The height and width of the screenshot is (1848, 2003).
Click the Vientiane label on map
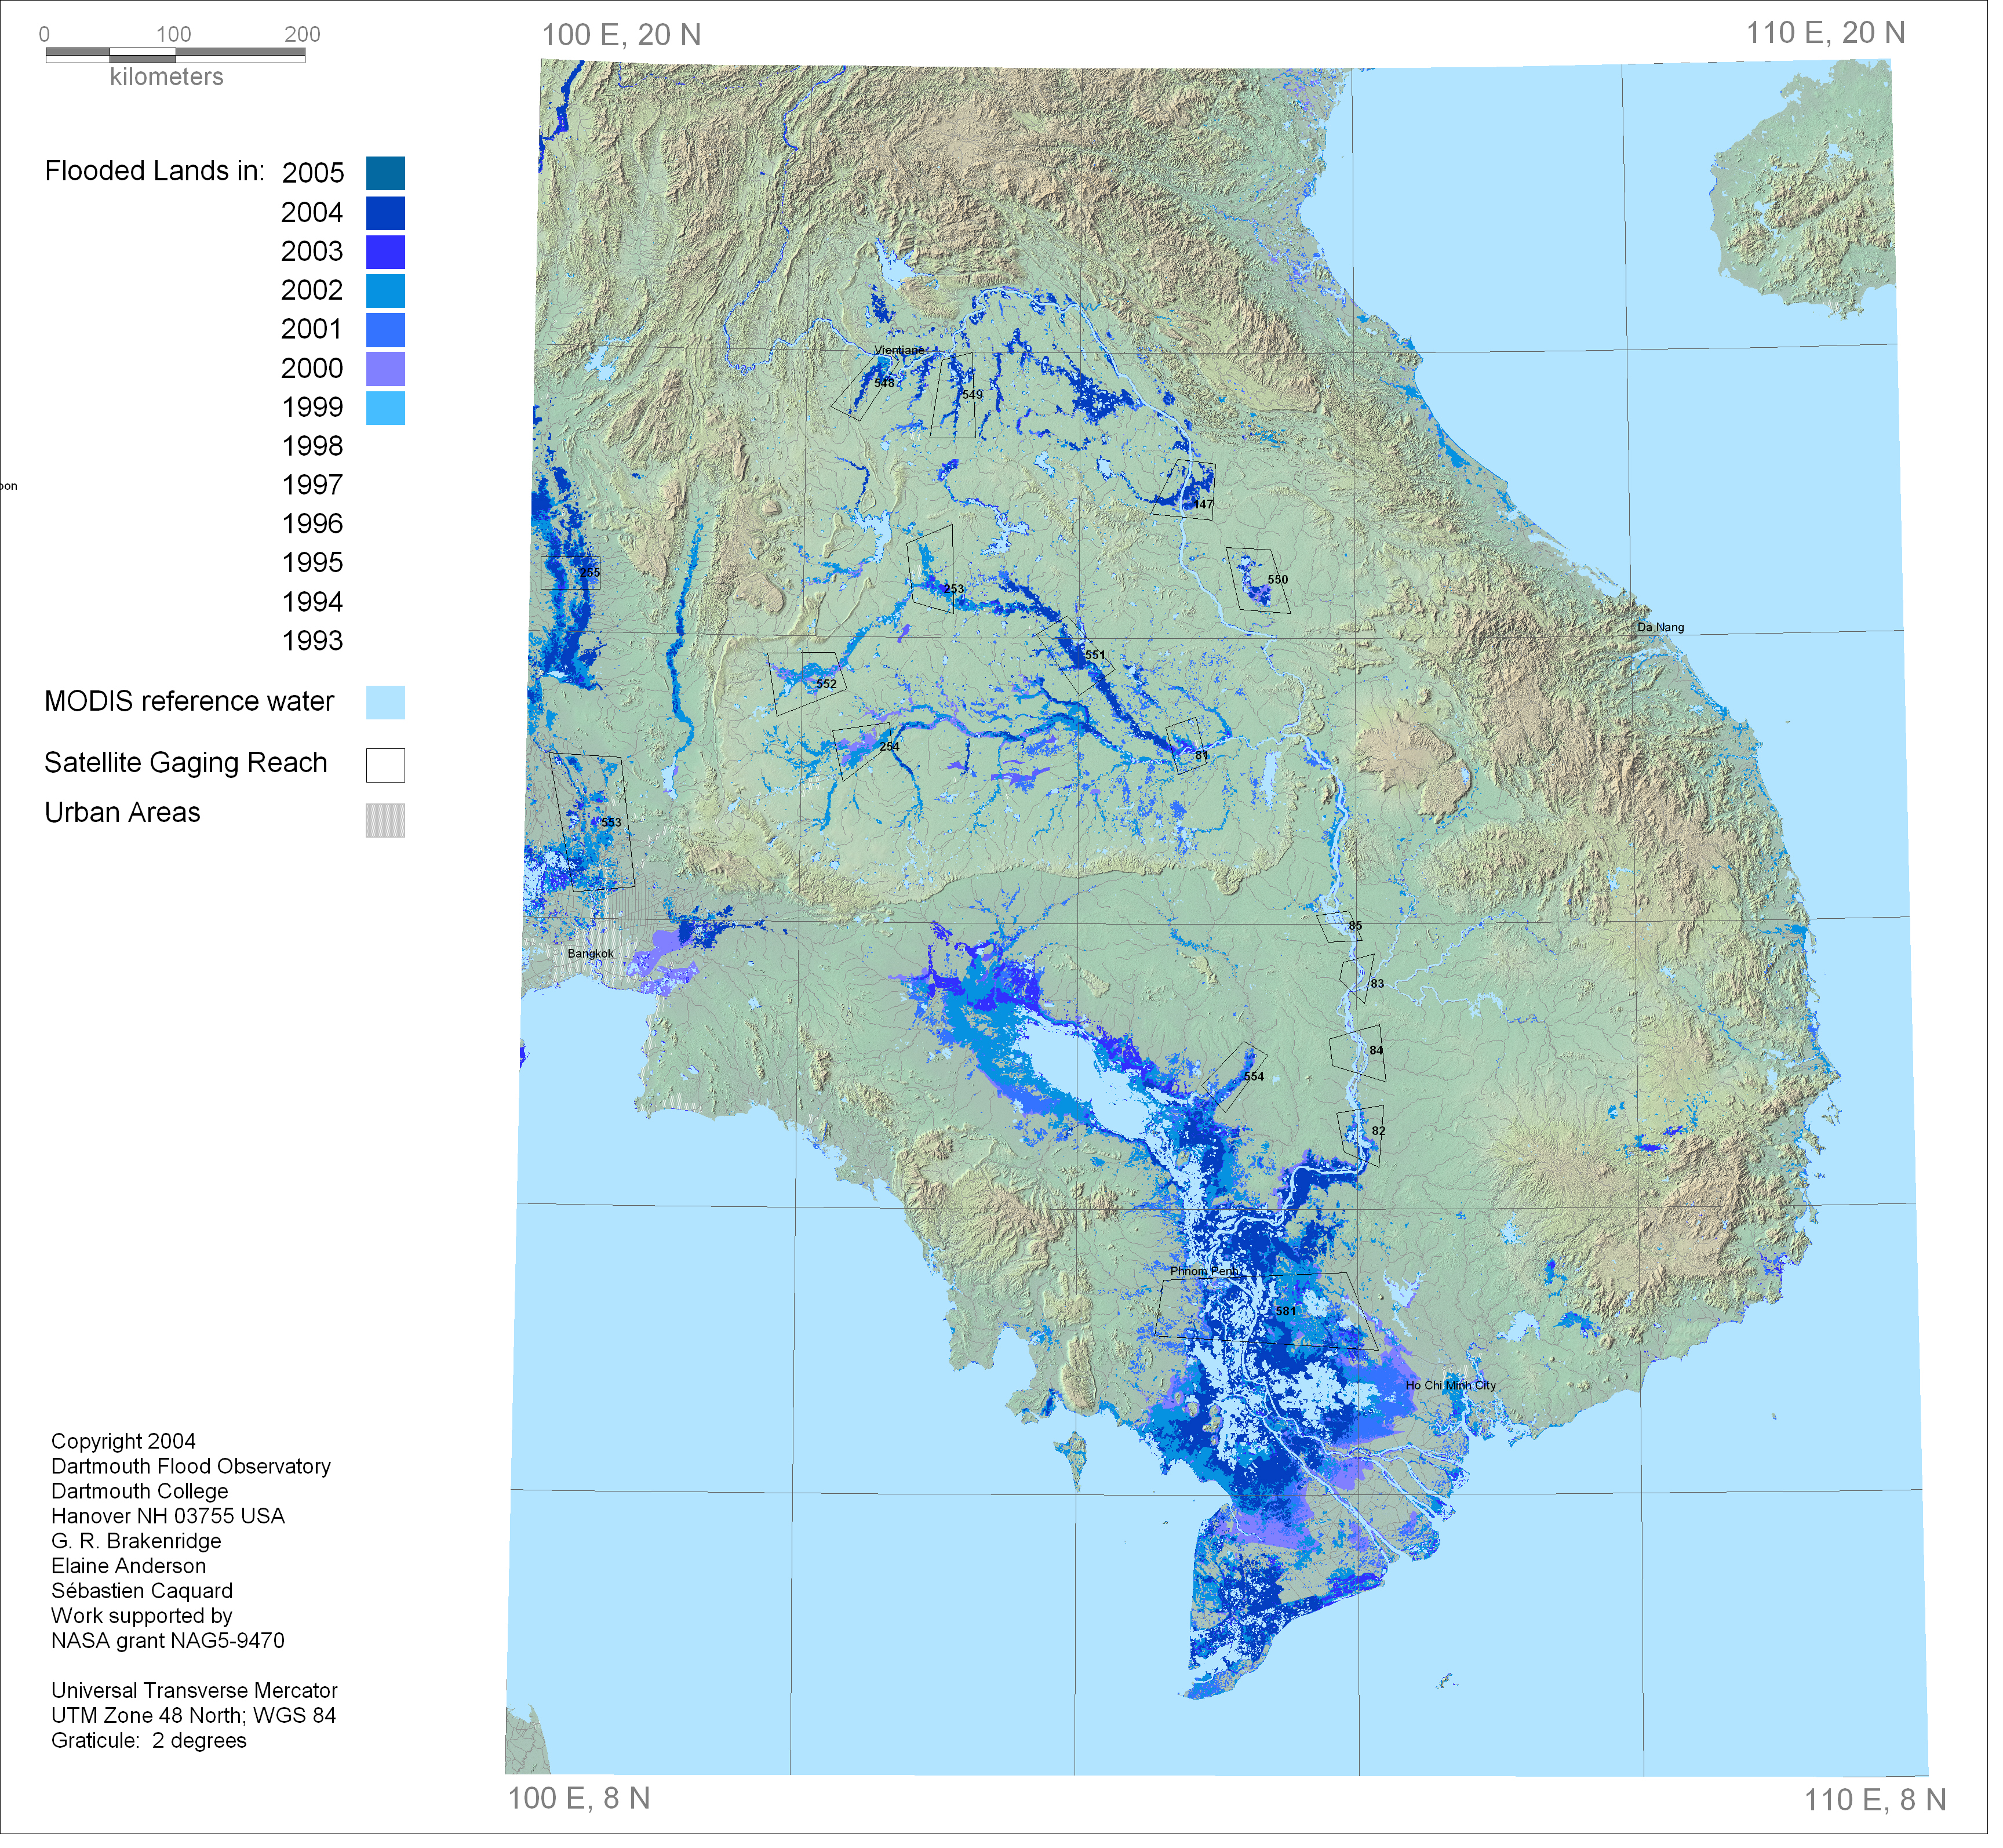pyautogui.click(x=899, y=351)
